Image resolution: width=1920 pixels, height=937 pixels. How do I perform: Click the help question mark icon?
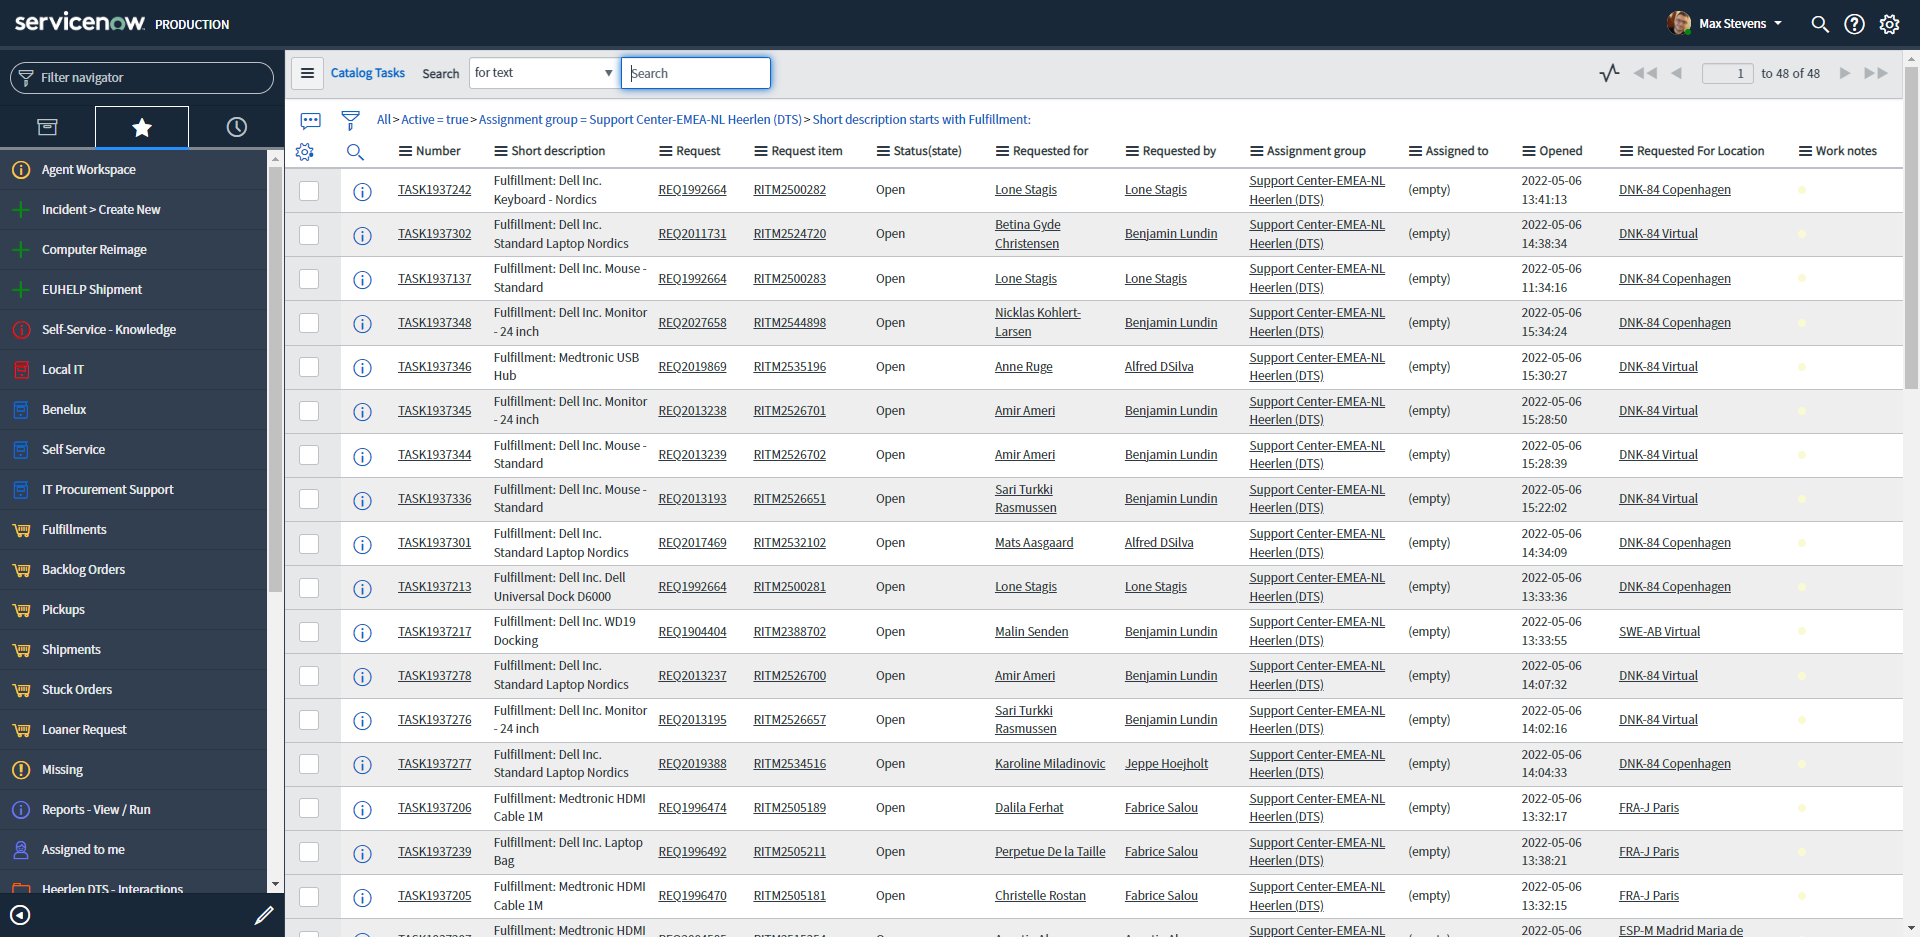1854,24
